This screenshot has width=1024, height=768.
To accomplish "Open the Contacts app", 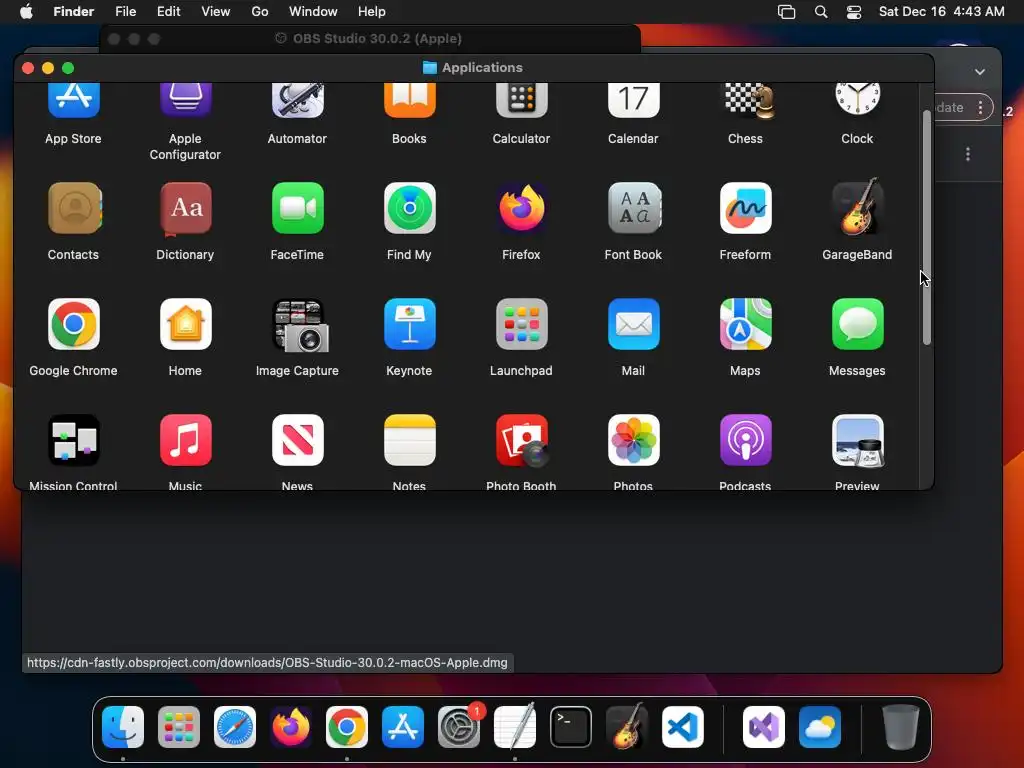I will tap(73, 208).
